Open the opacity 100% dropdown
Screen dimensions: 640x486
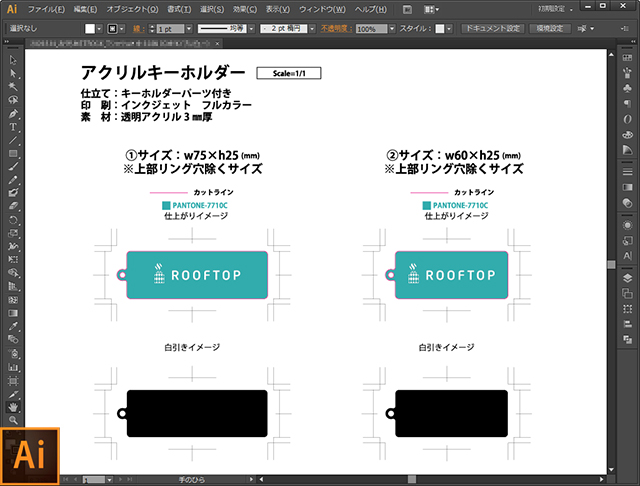(392, 29)
